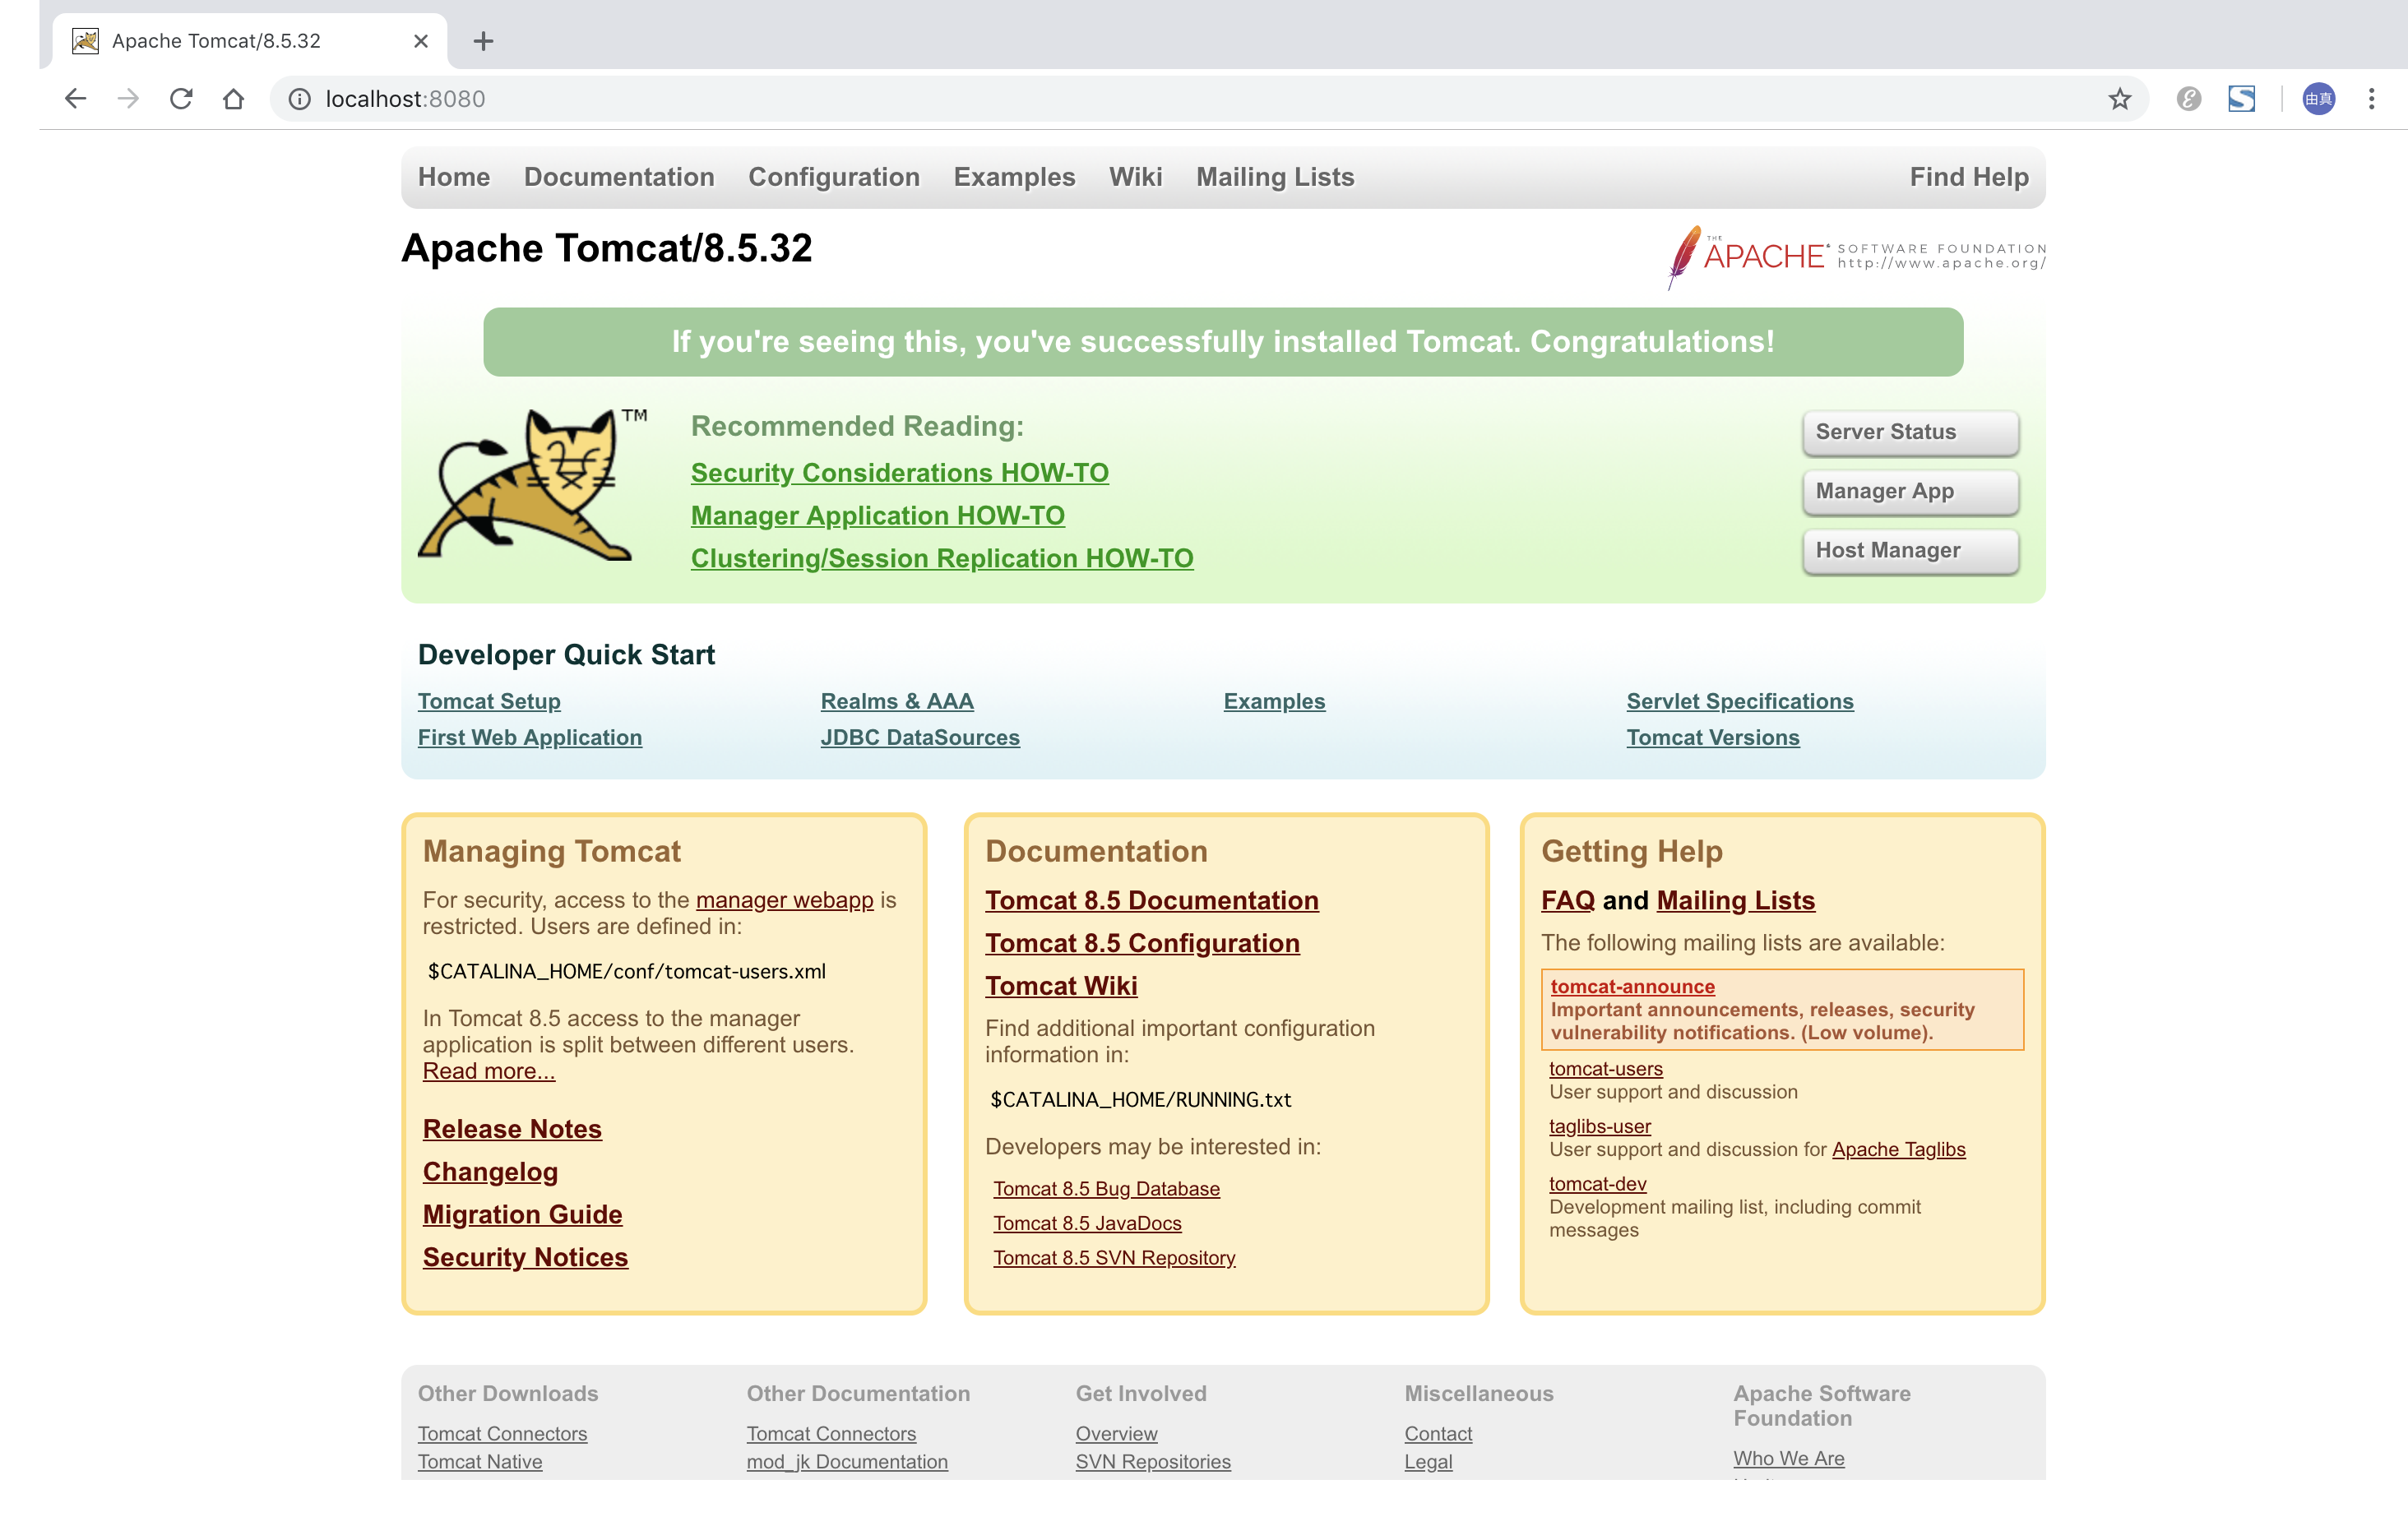Image resolution: width=2408 pixels, height=1526 pixels.
Task: Open the Servlet Specifications link
Action: (1740, 701)
